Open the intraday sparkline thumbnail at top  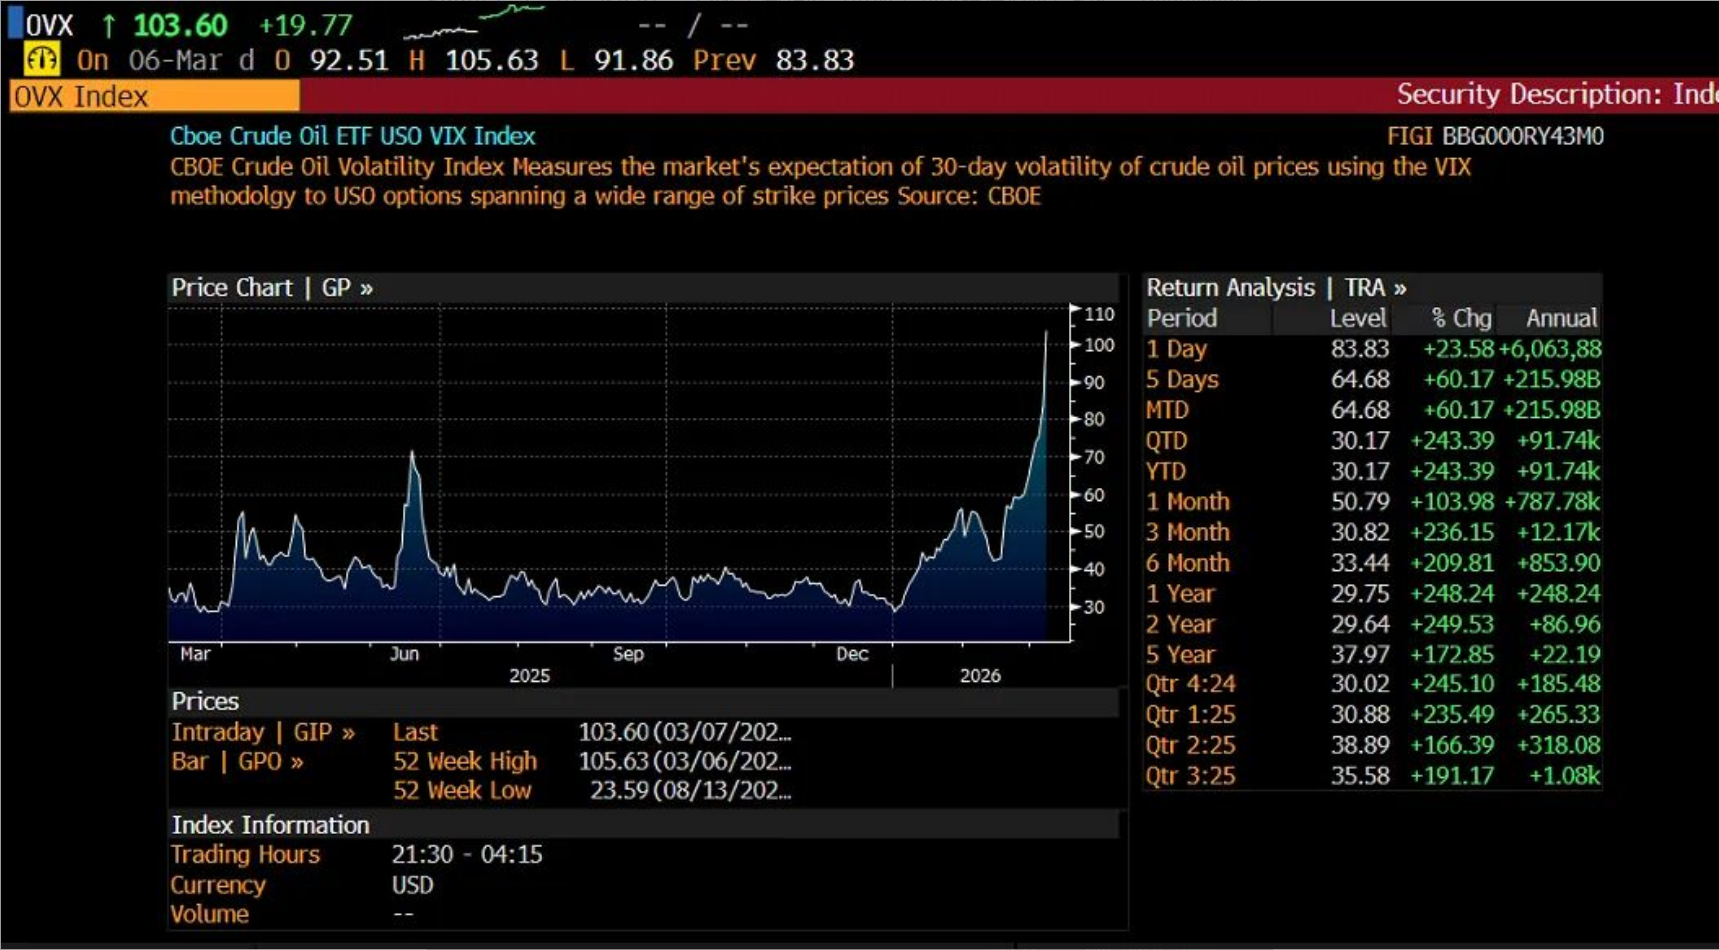(x=474, y=23)
